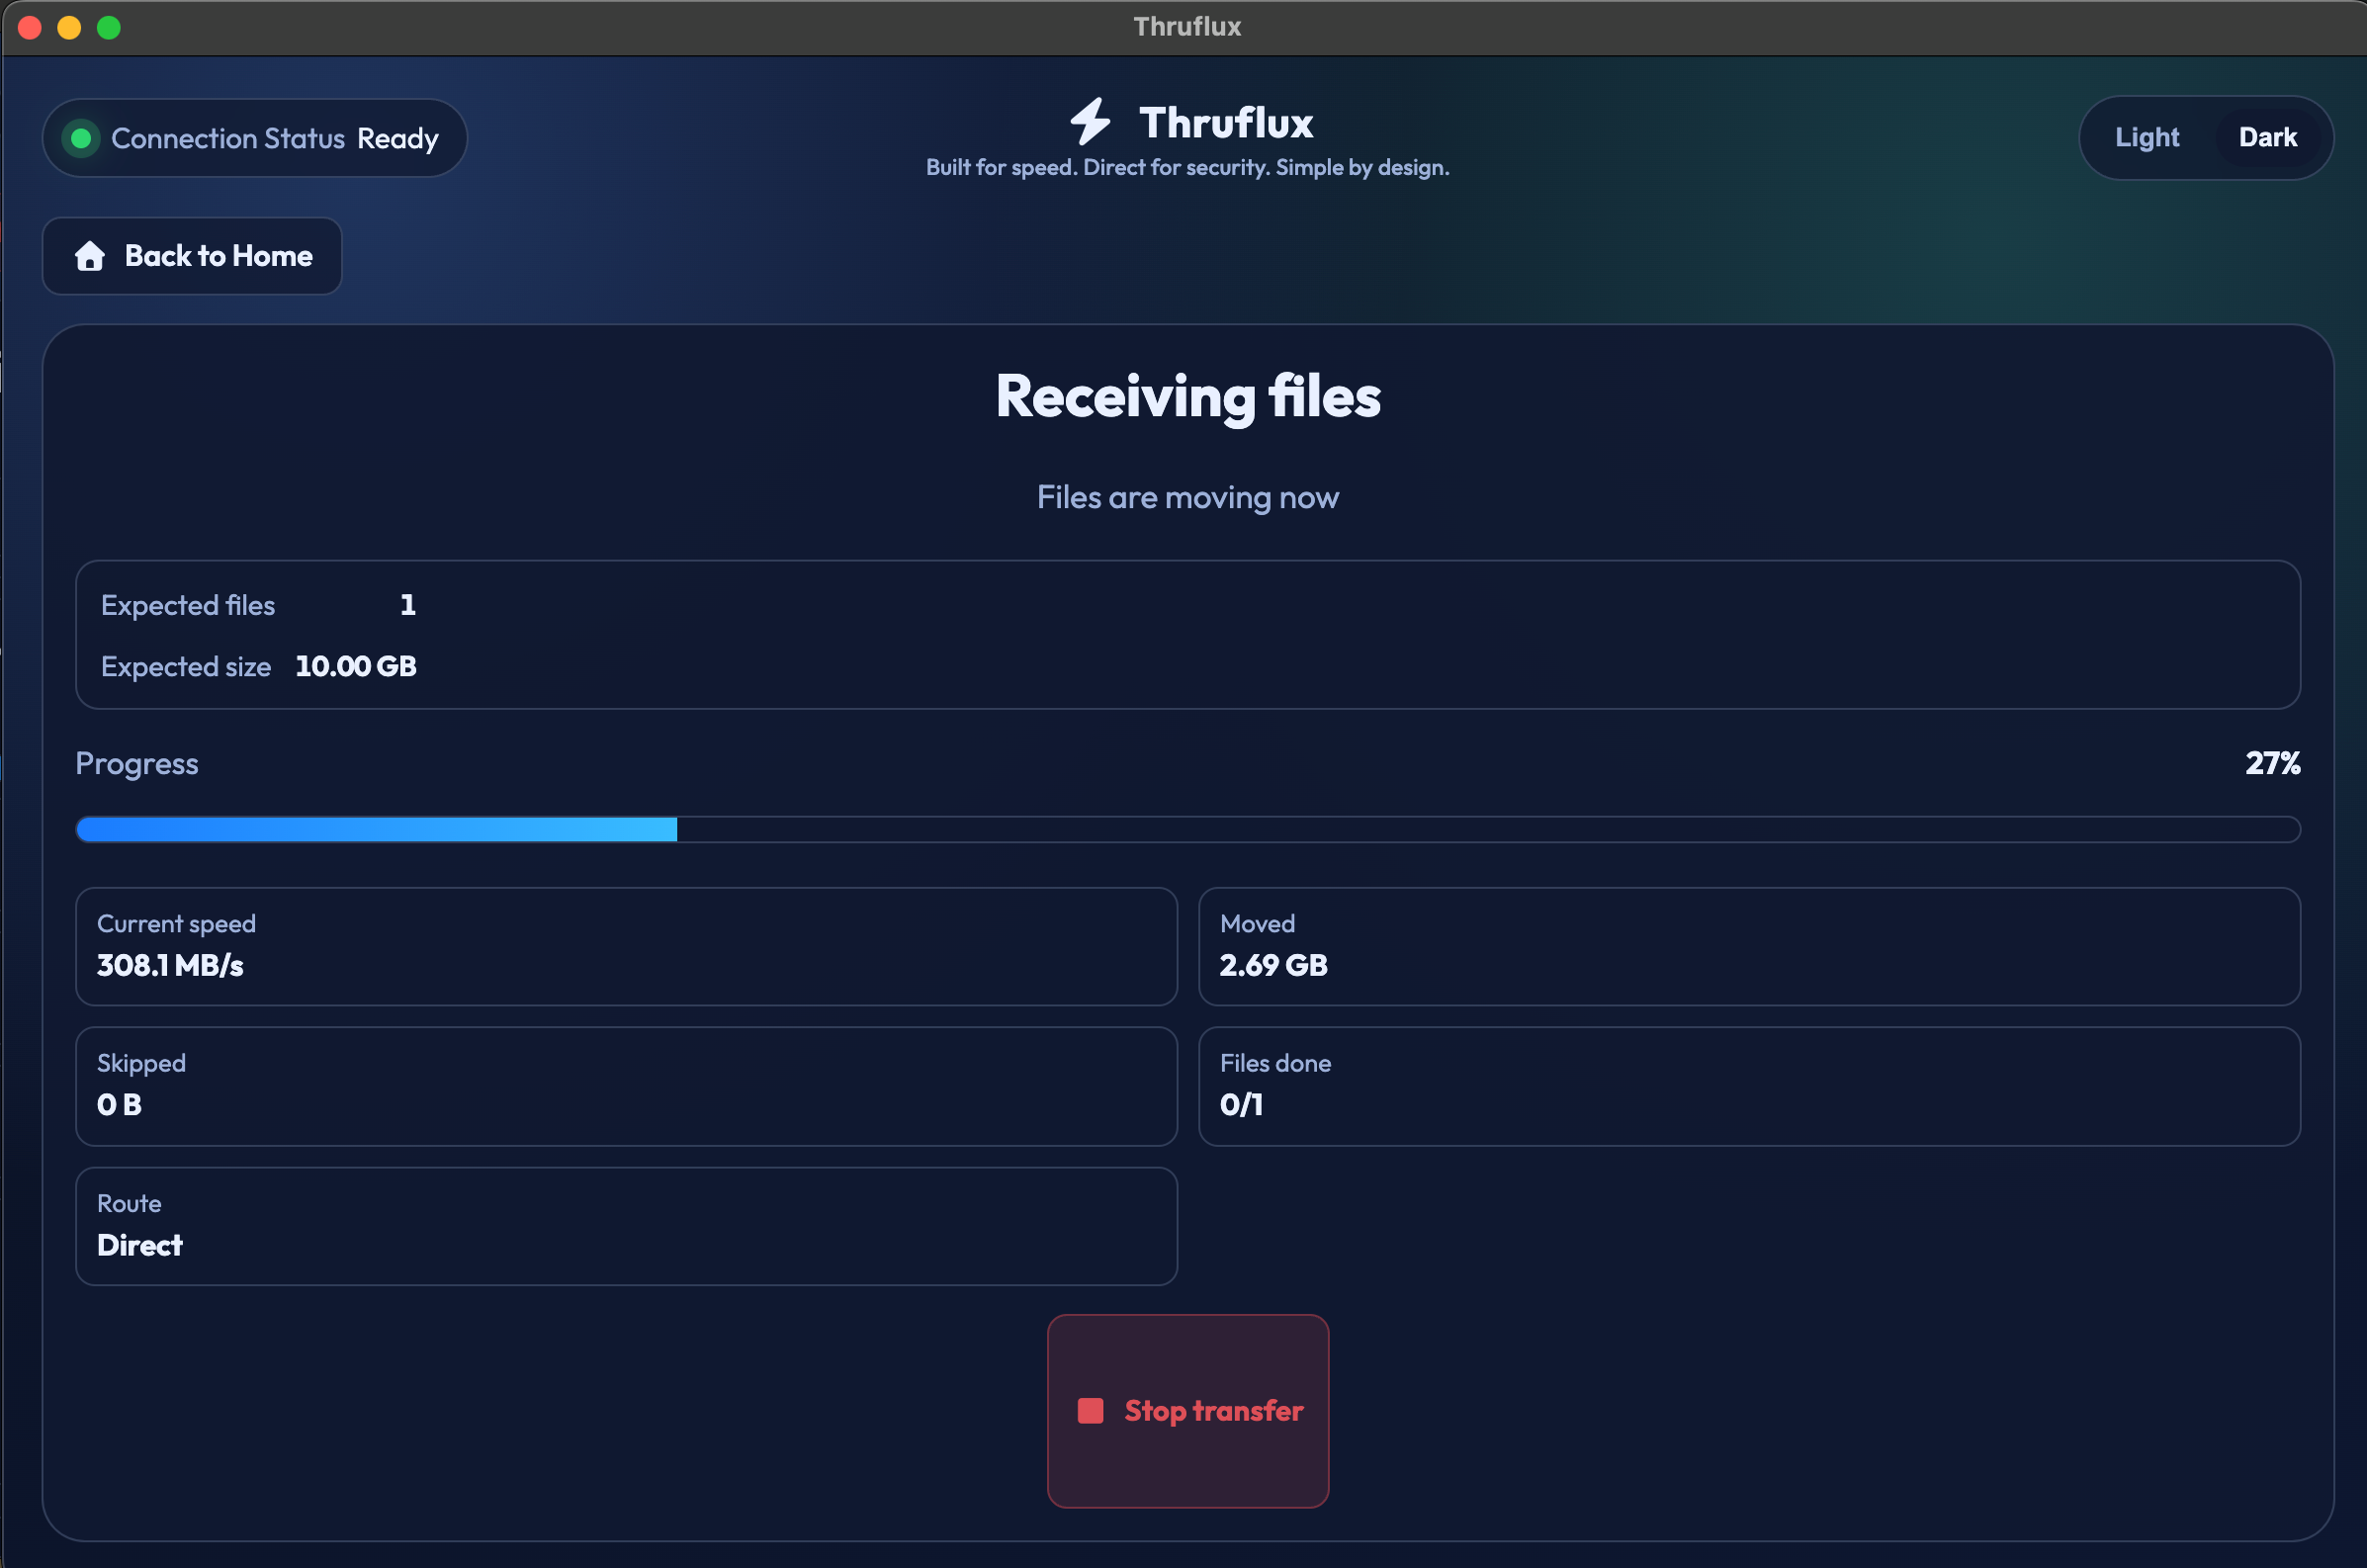Click the green connection status dot
Screen dimensions: 2367x1568
[x=82, y=138]
